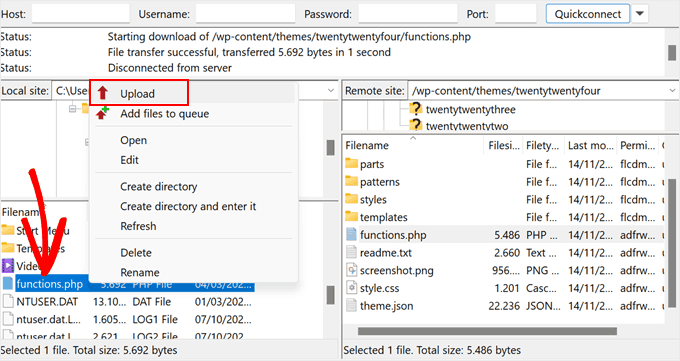Select the style.css filename in remote list
Viewport: 680px width, 361px height.
coord(379,288)
